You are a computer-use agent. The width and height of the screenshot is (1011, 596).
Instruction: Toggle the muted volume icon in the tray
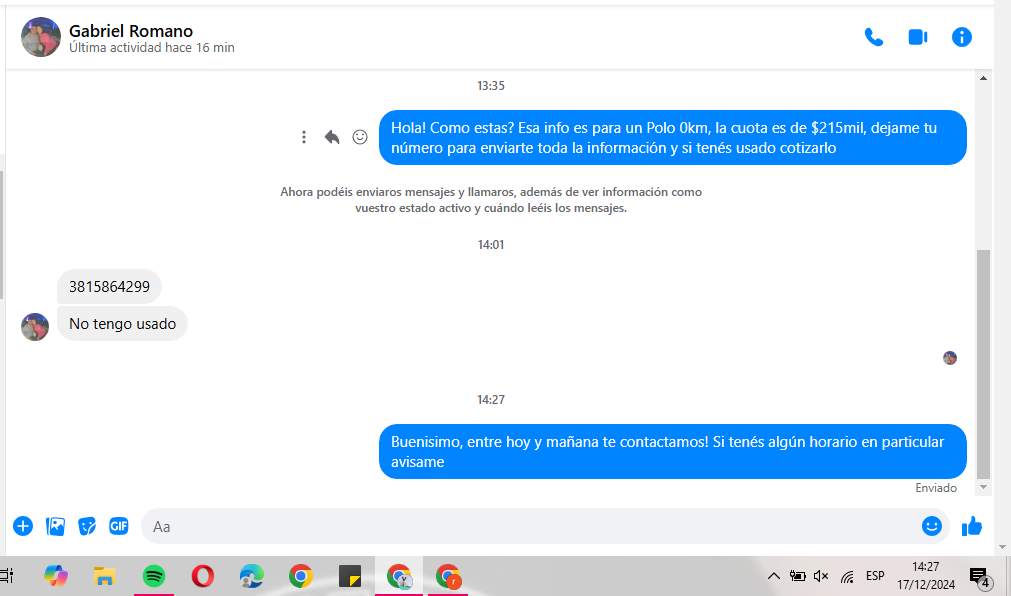(821, 576)
